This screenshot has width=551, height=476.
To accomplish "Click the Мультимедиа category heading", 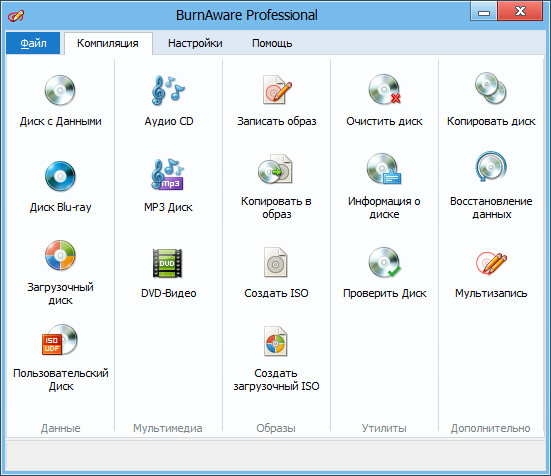I will point(168,428).
